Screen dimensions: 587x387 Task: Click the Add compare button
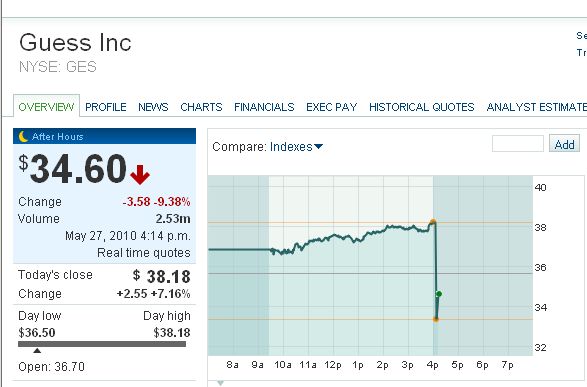tap(565, 144)
